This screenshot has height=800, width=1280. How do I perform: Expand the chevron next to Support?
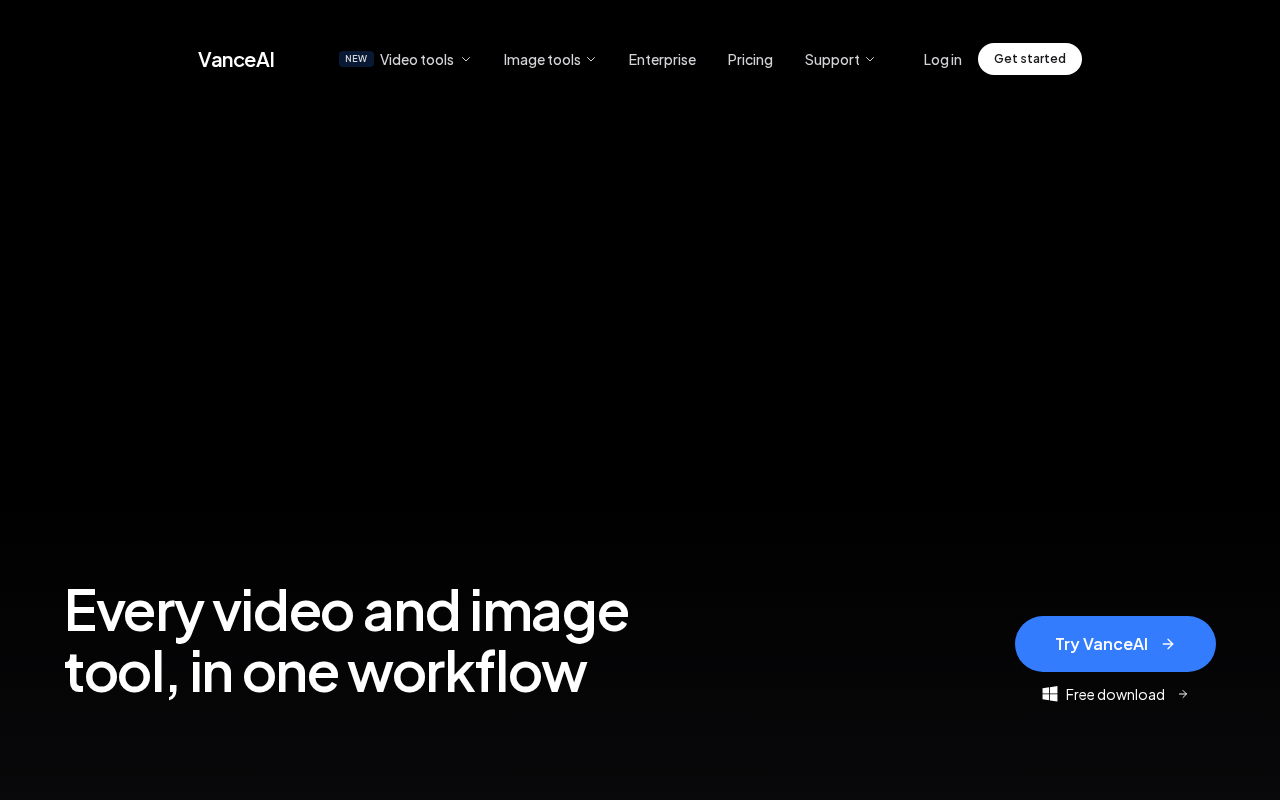[x=870, y=59]
